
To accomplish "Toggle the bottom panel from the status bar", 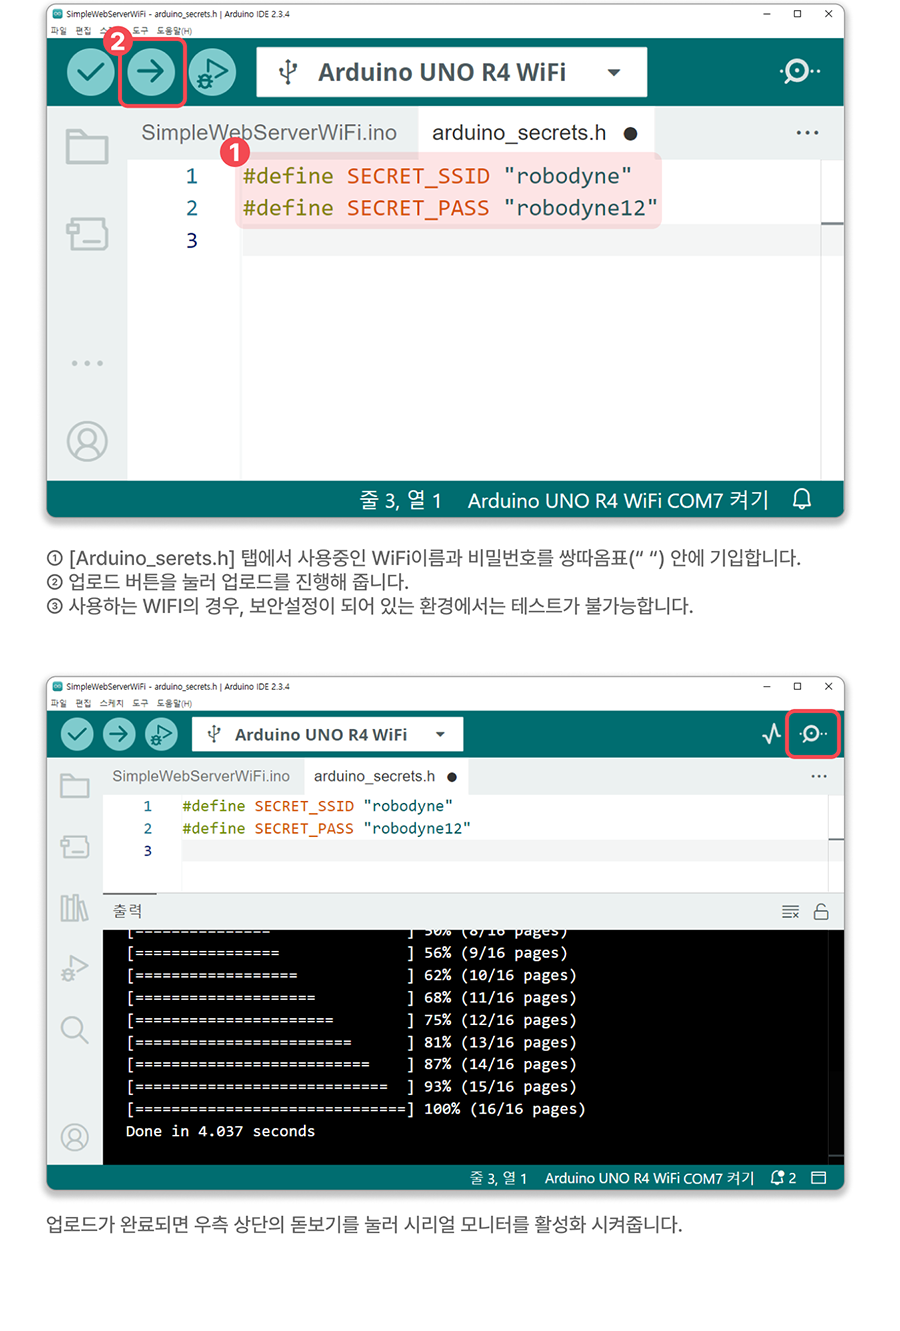I will pyautogui.click(x=818, y=1178).
